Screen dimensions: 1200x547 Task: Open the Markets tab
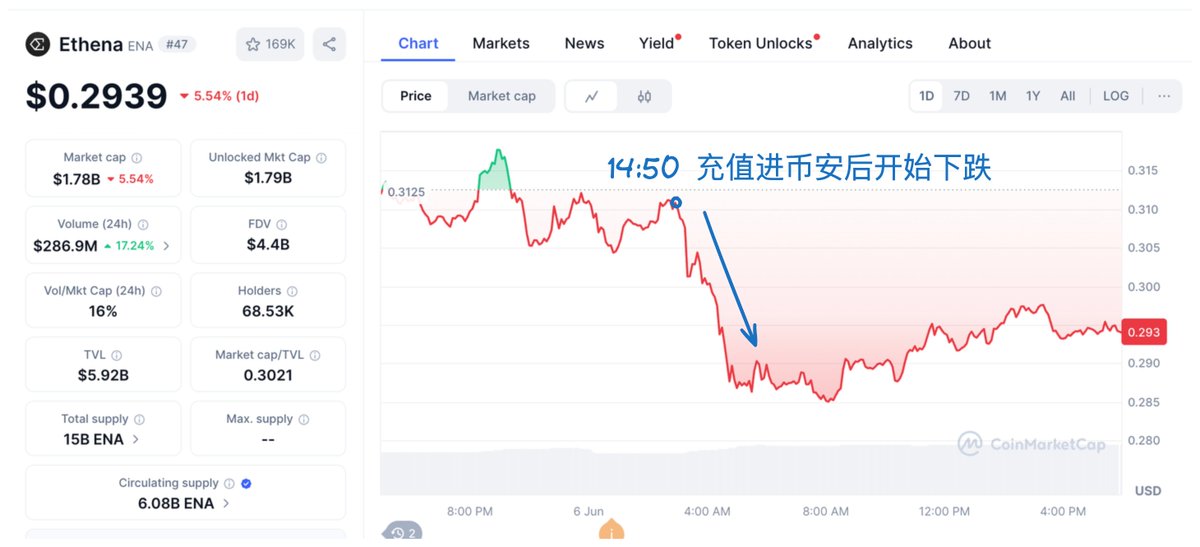(x=501, y=43)
